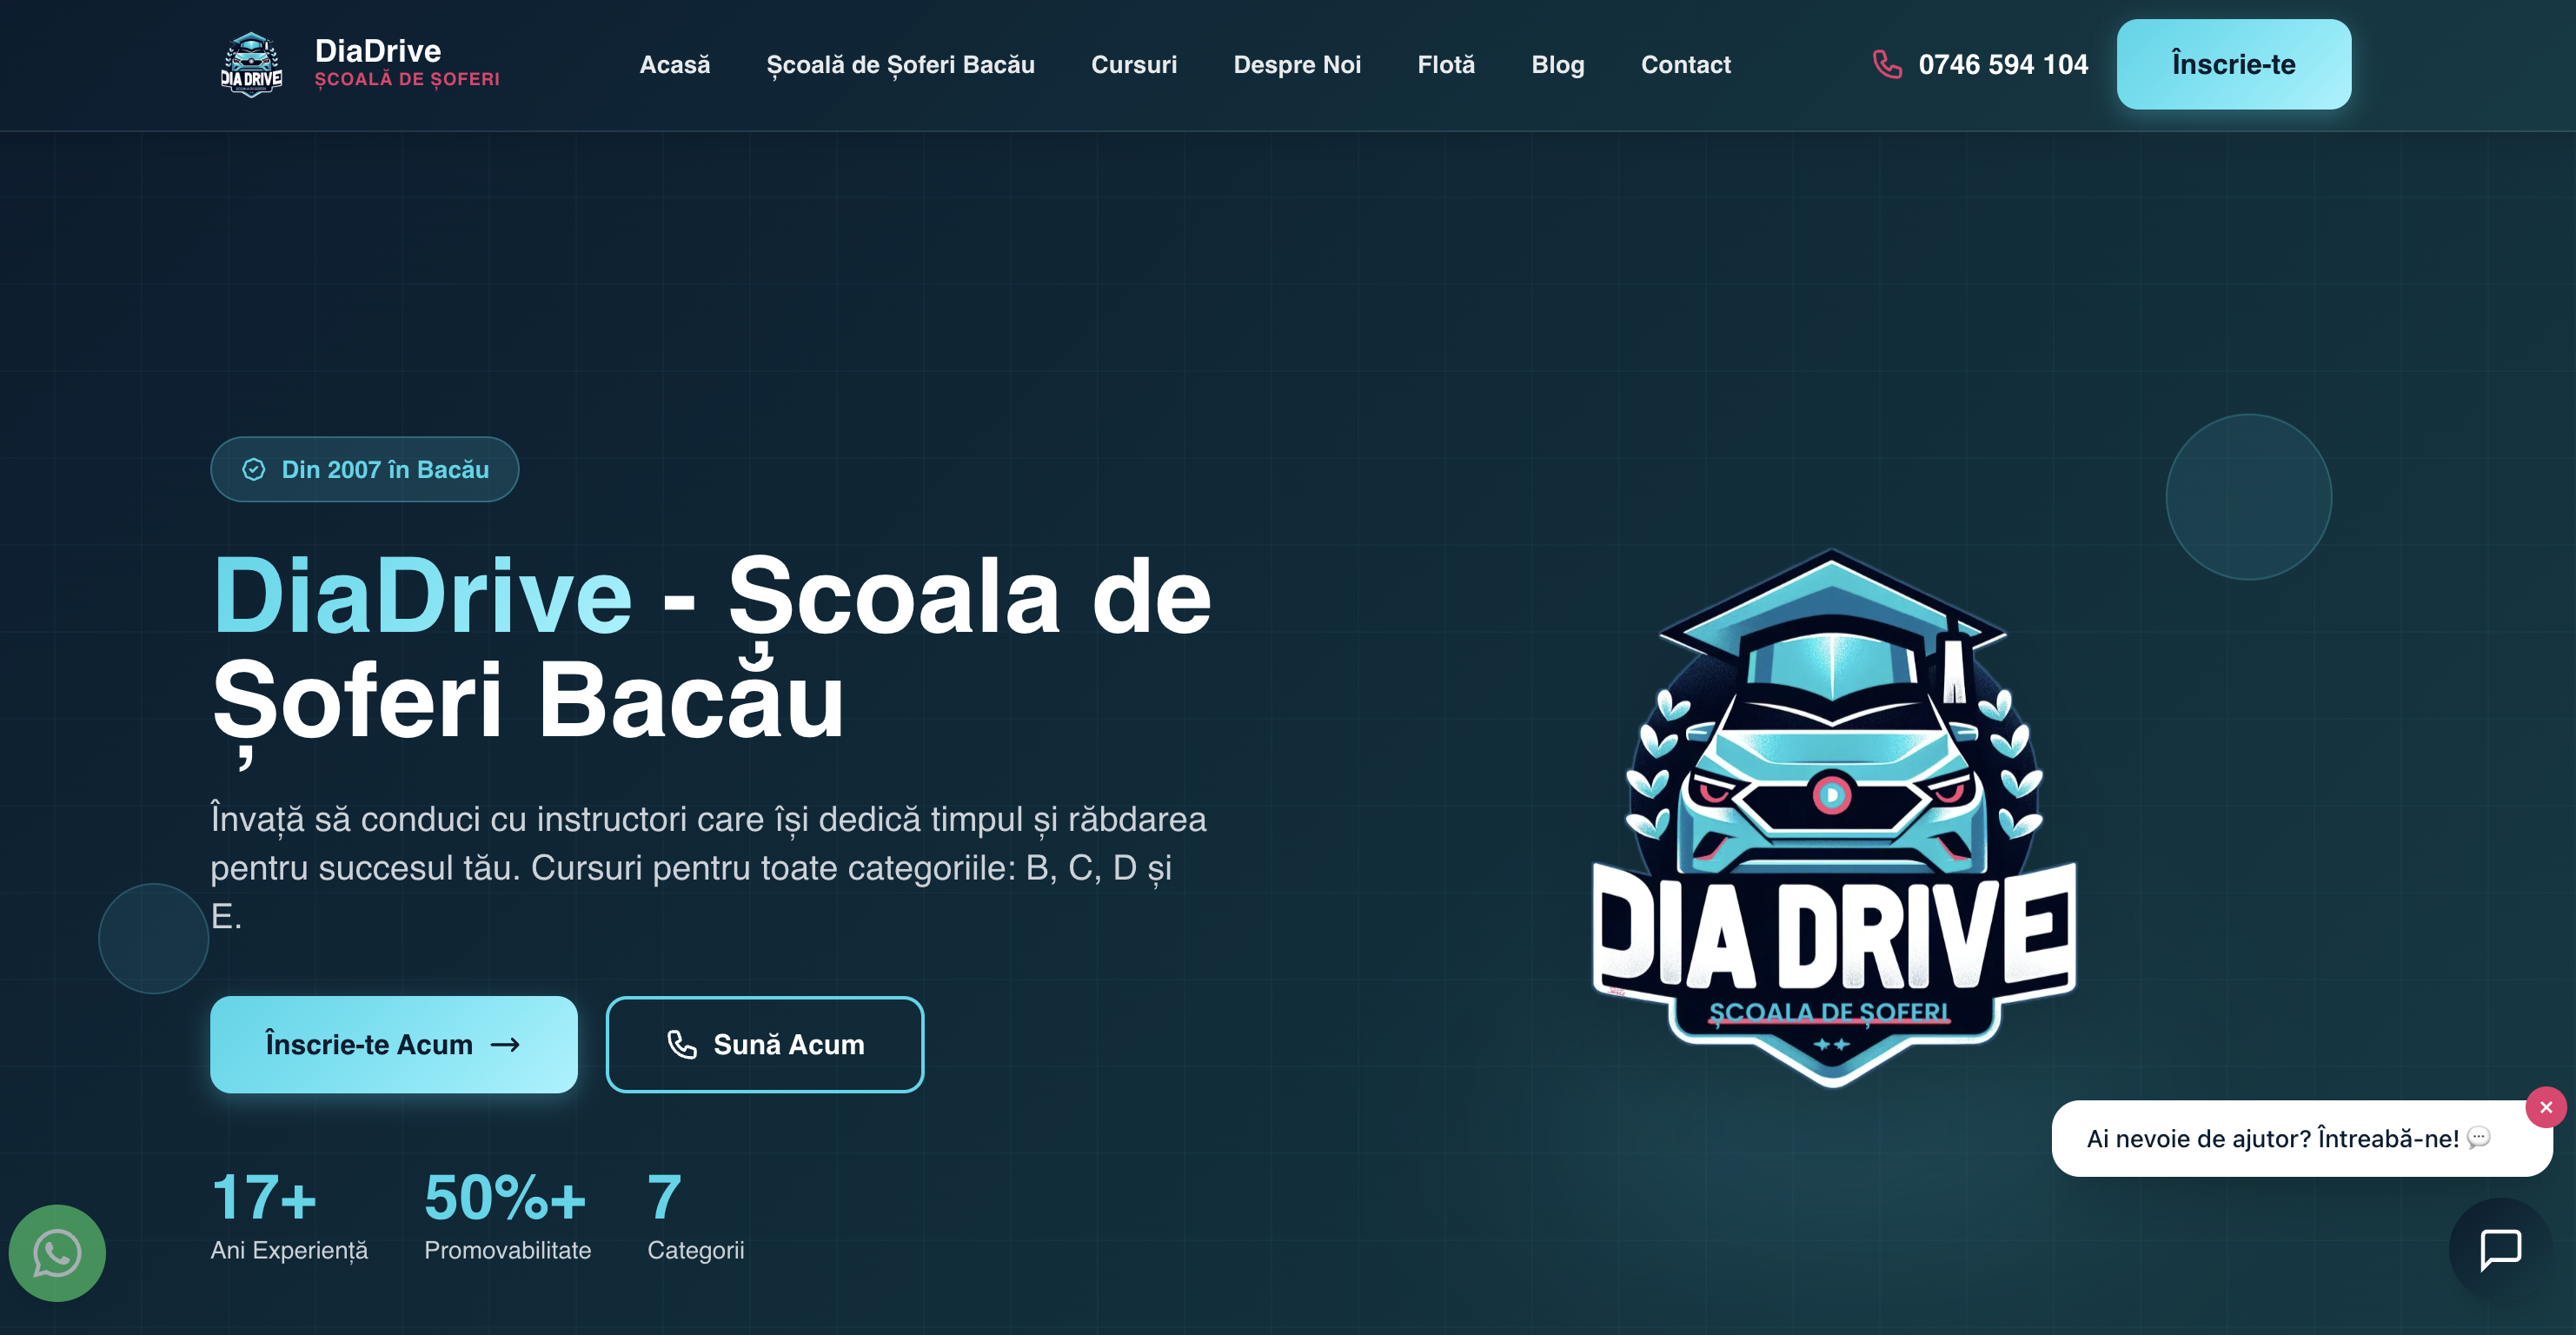
Task: Click the arrow icon in Înscrie-te Acum
Action: pyautogui.click(x=505, y=1044)
